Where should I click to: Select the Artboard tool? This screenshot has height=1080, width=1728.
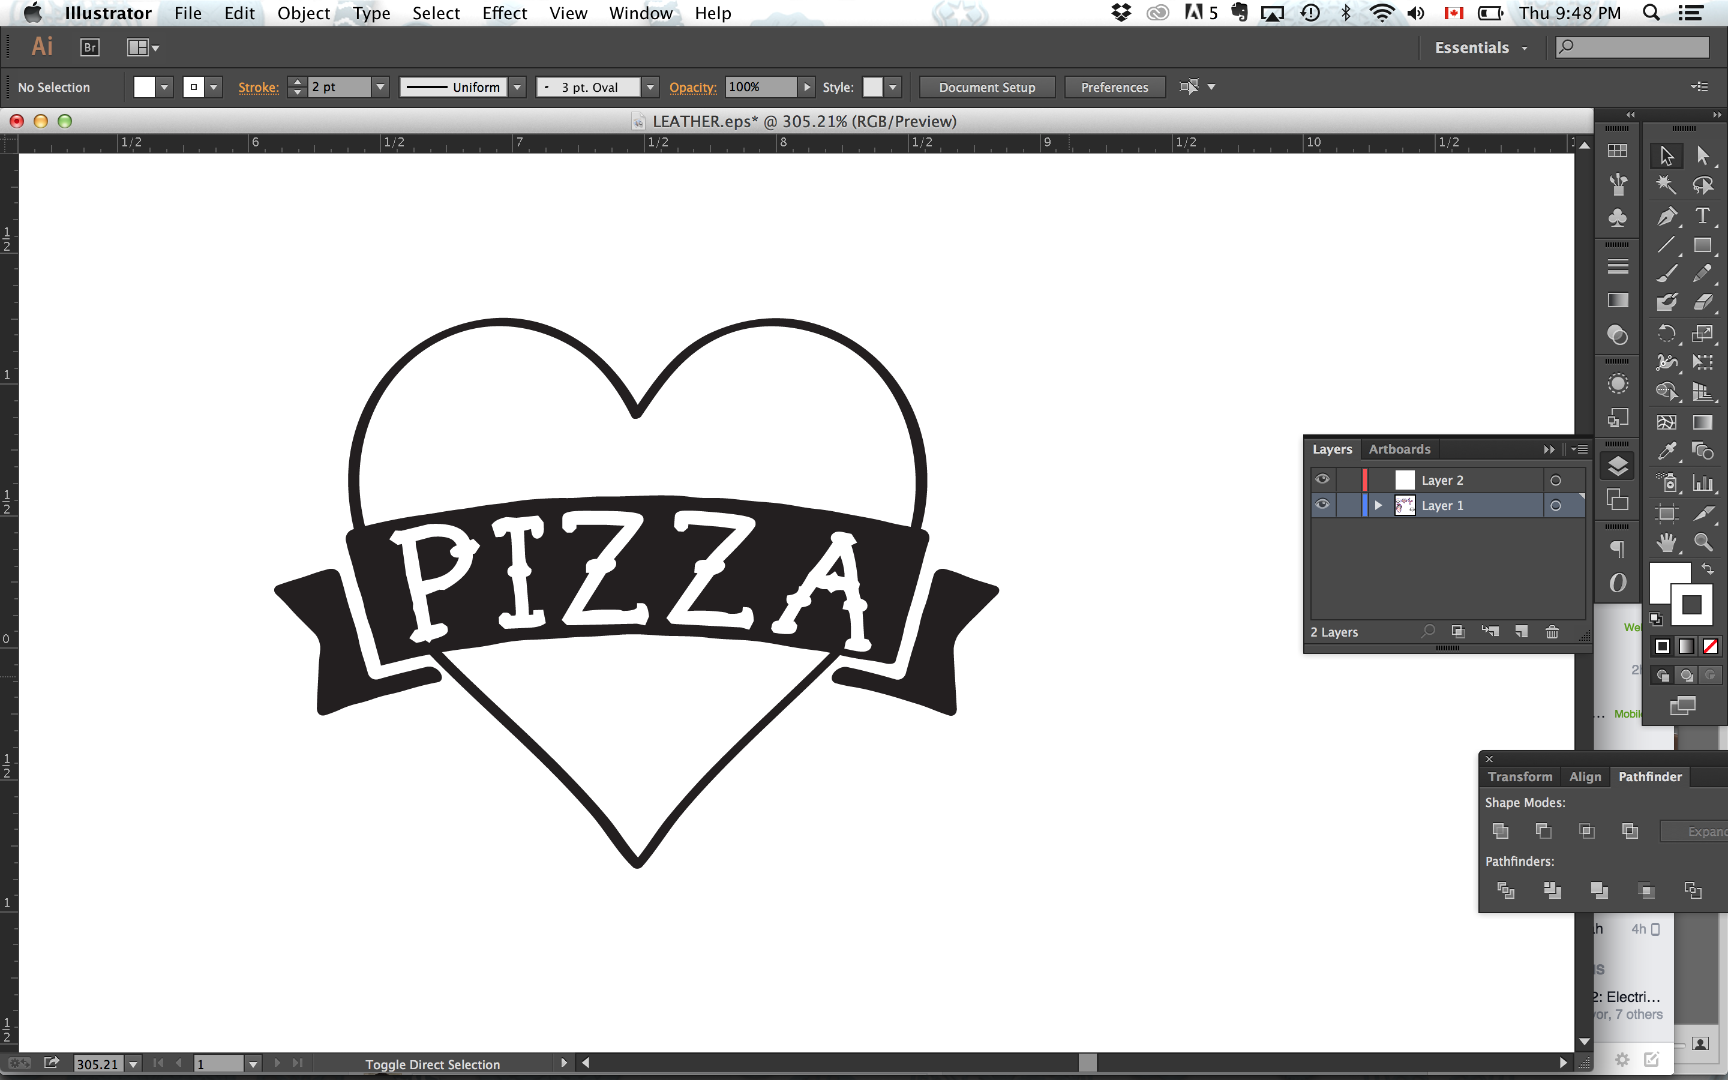click(x=1666, y=513)
